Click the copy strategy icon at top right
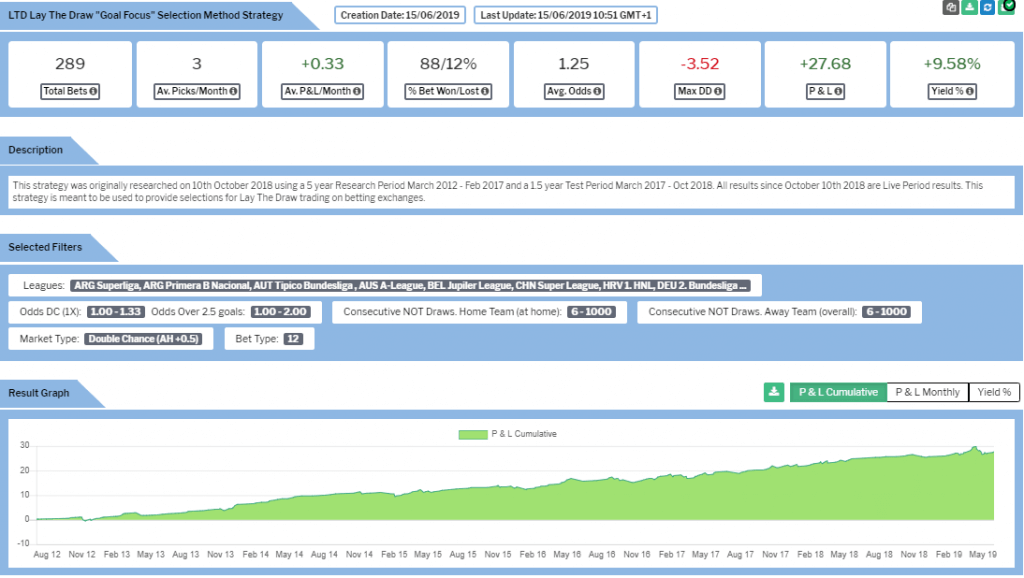The width and height of the screenshot is (1024, 578). (x=952, y=7)
